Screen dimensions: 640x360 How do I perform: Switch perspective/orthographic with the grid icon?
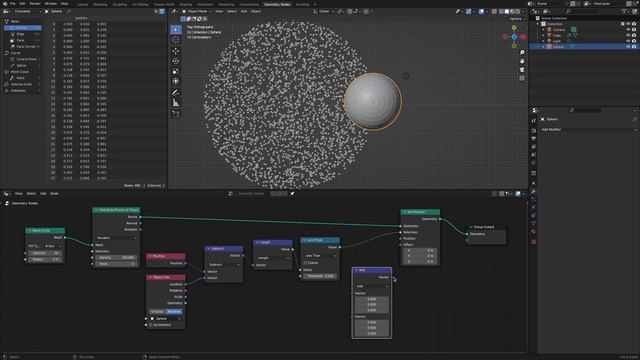(522, 78)
